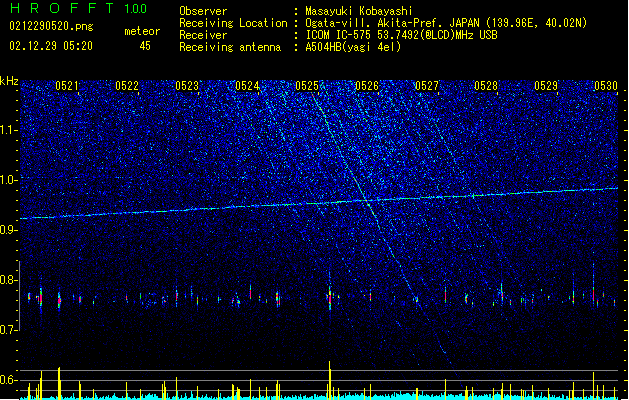Click the 0522 time marker
The image size is (629, 400).
(127, 86)
